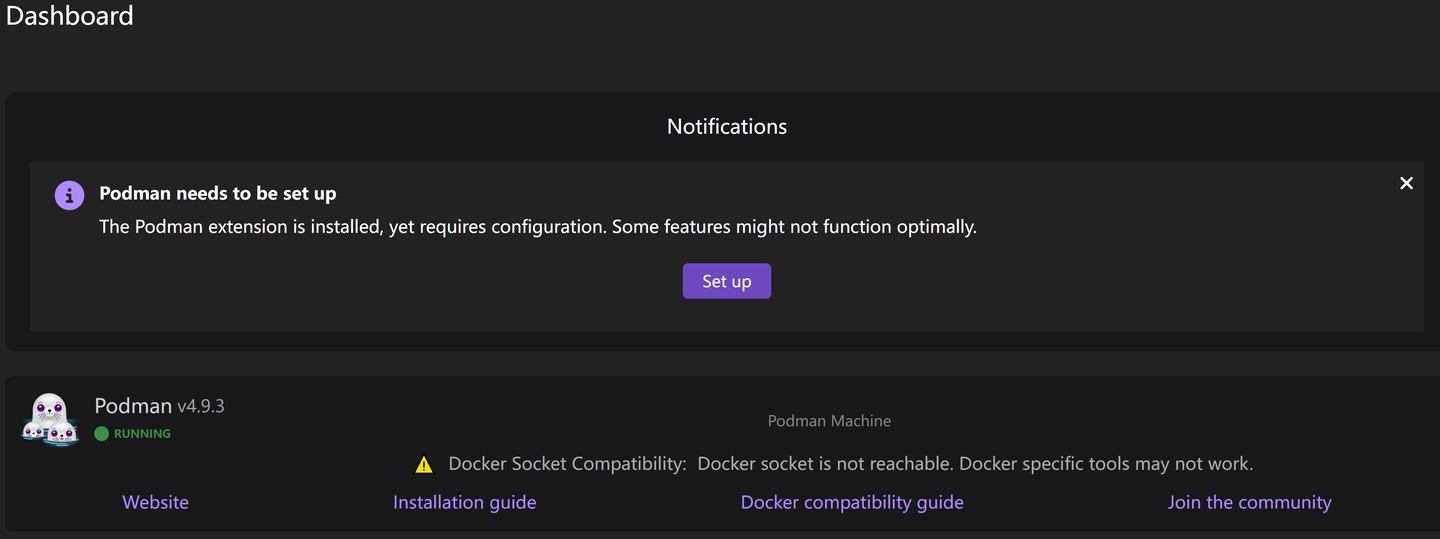Viewport: 1440px width, 539px height.
Task: Click the RUNNING status text
Action: click(x=142, y=434)
